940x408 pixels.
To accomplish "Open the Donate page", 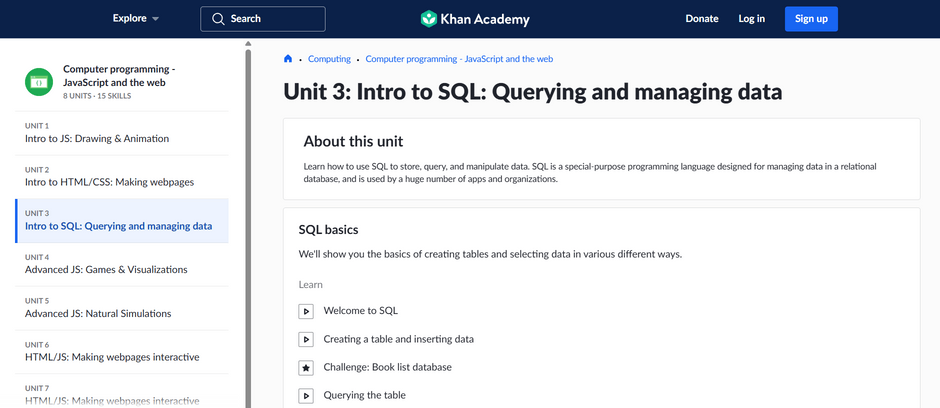I will pos(701,19).
